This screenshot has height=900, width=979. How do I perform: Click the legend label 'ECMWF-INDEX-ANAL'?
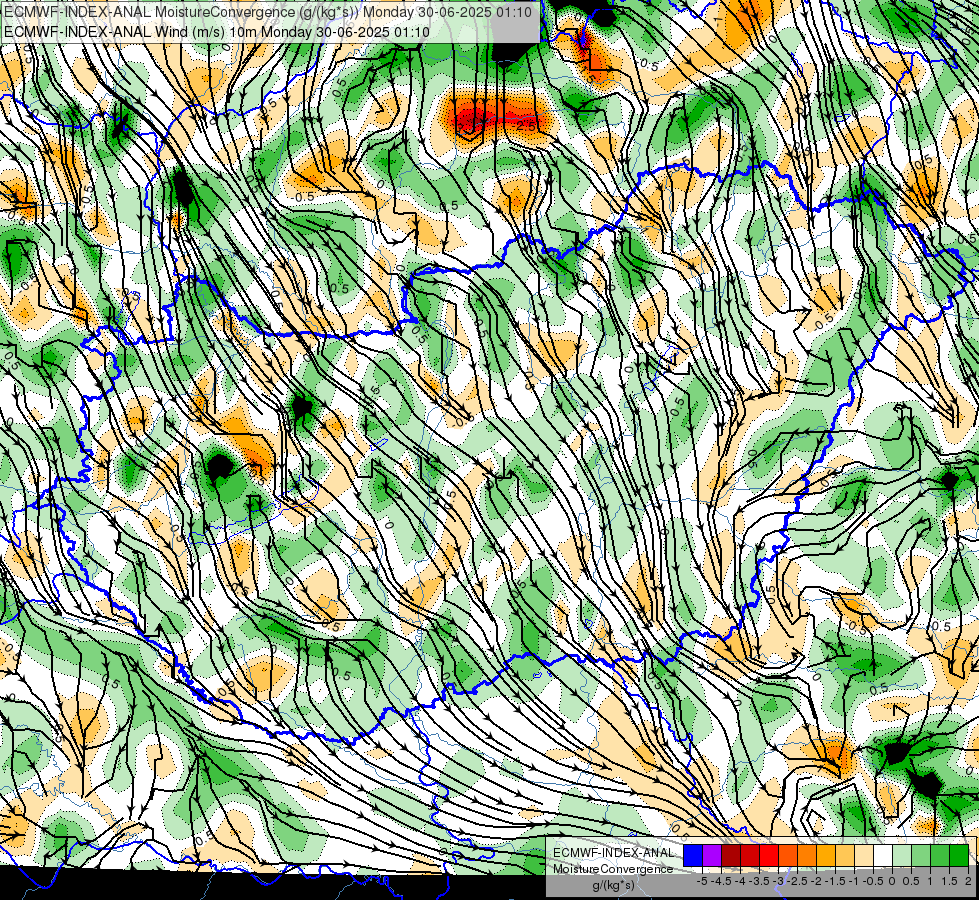[x=614, y=853]
